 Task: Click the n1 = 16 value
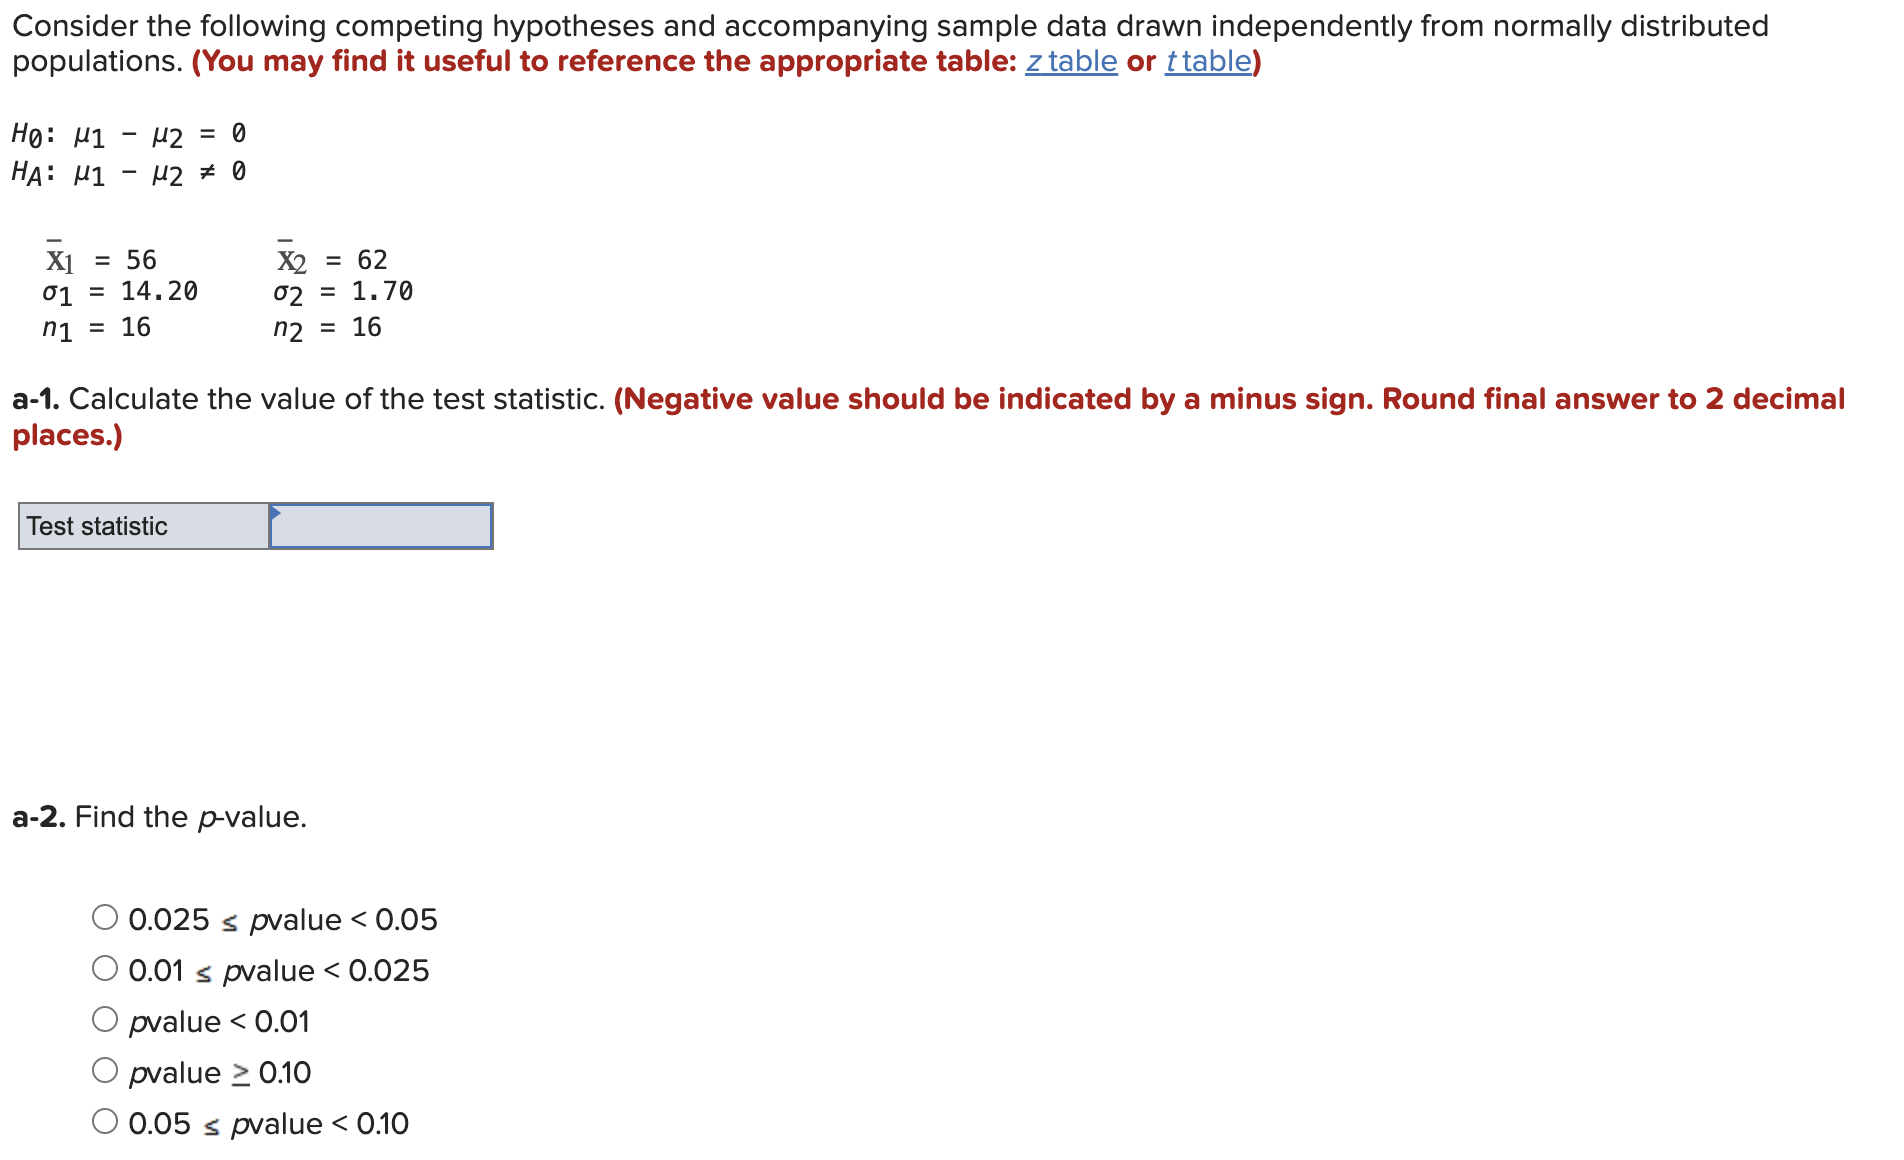pos(96,326)
